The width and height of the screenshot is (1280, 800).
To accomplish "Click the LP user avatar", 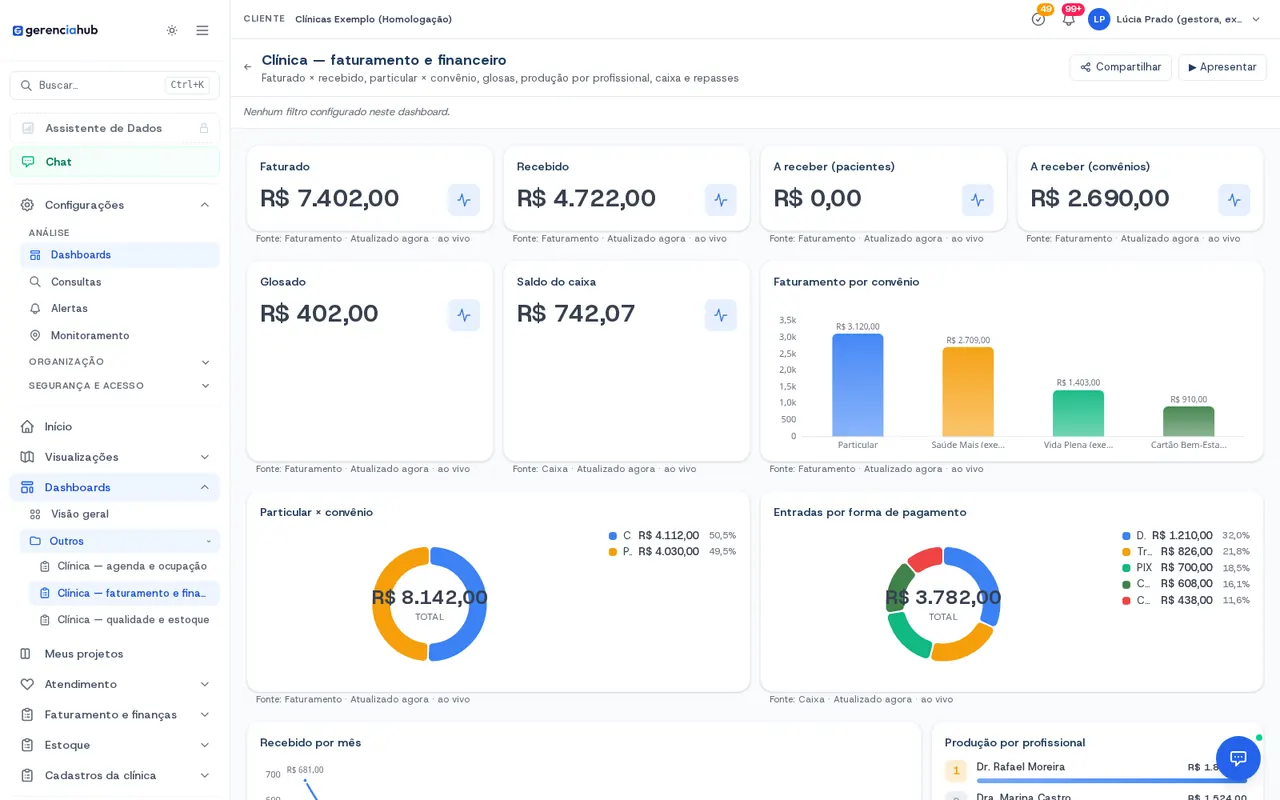I will [x=1099, y=19].
